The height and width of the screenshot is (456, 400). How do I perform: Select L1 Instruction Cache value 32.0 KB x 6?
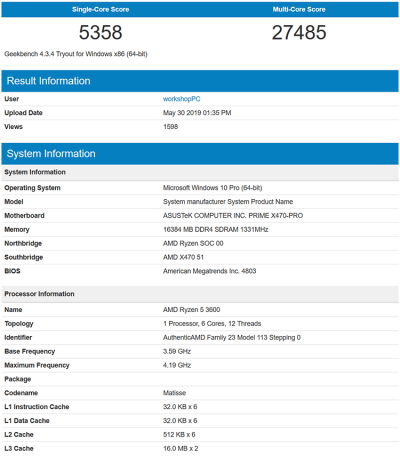point(180,407)
